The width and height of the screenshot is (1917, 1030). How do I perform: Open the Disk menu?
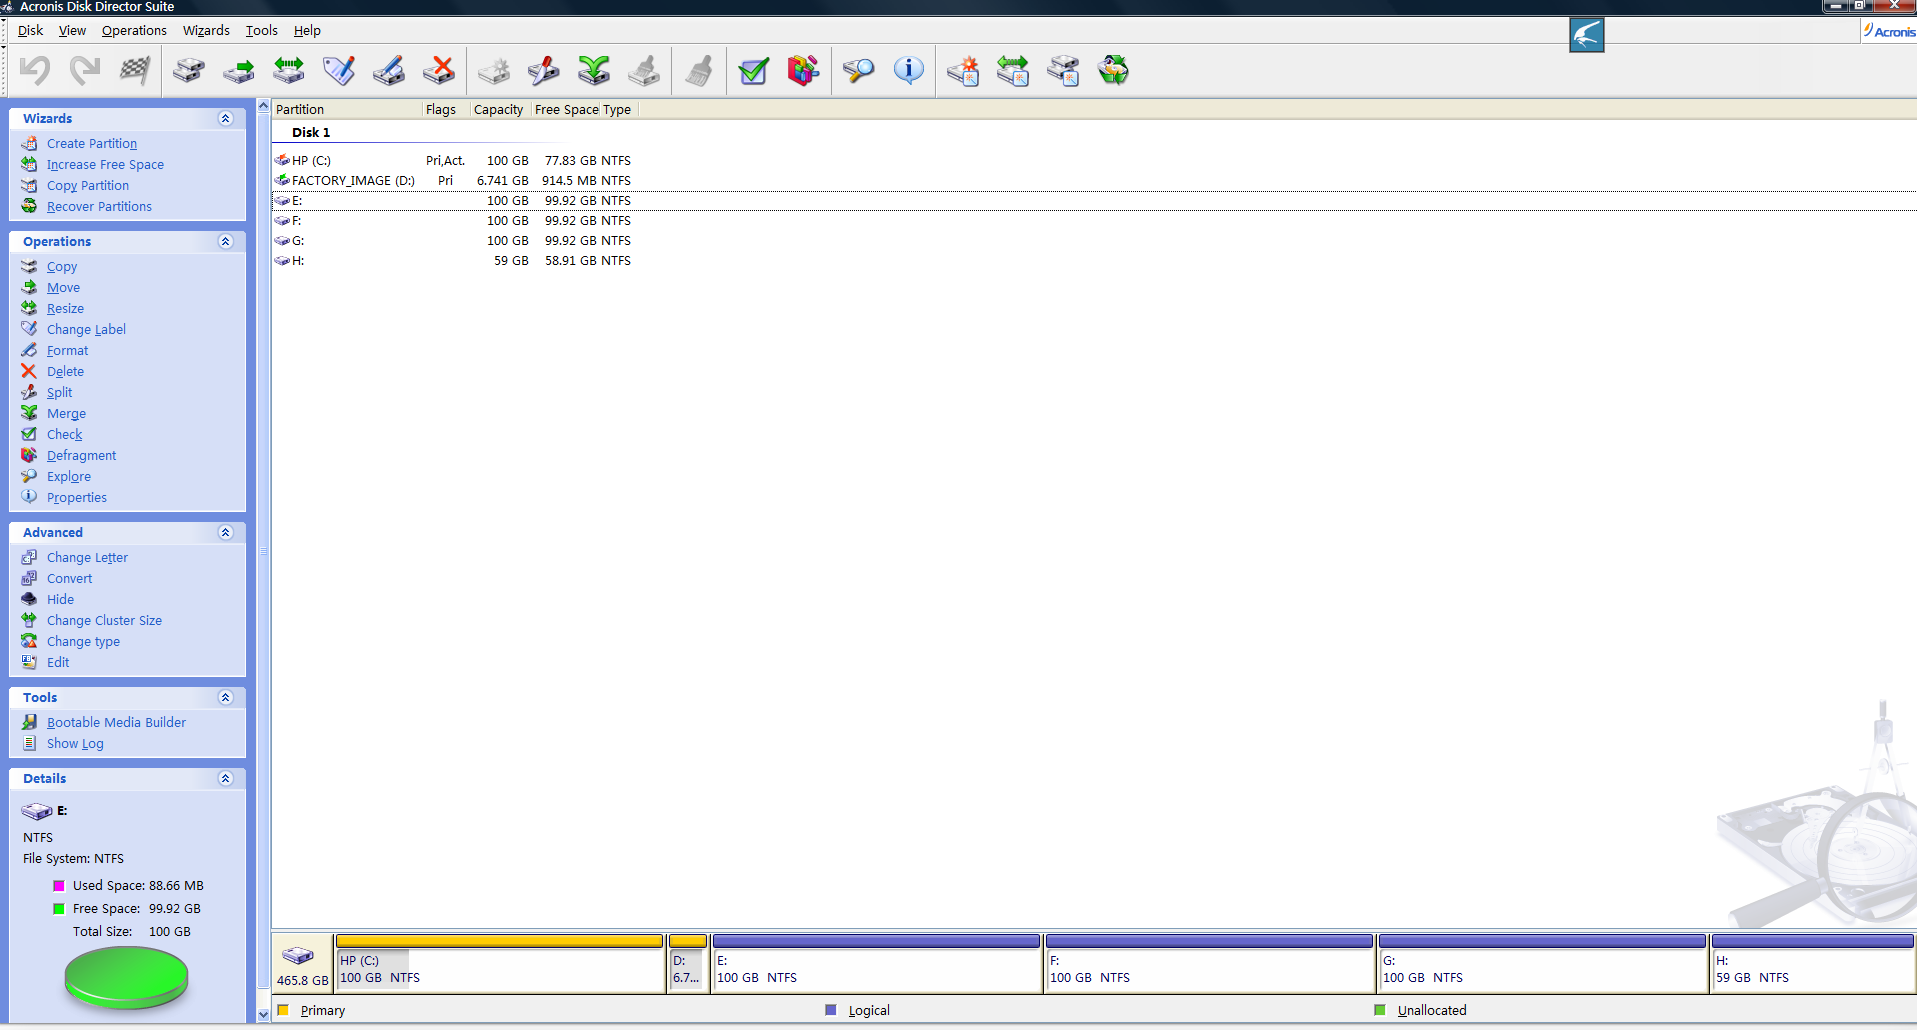tap(30, 30)
